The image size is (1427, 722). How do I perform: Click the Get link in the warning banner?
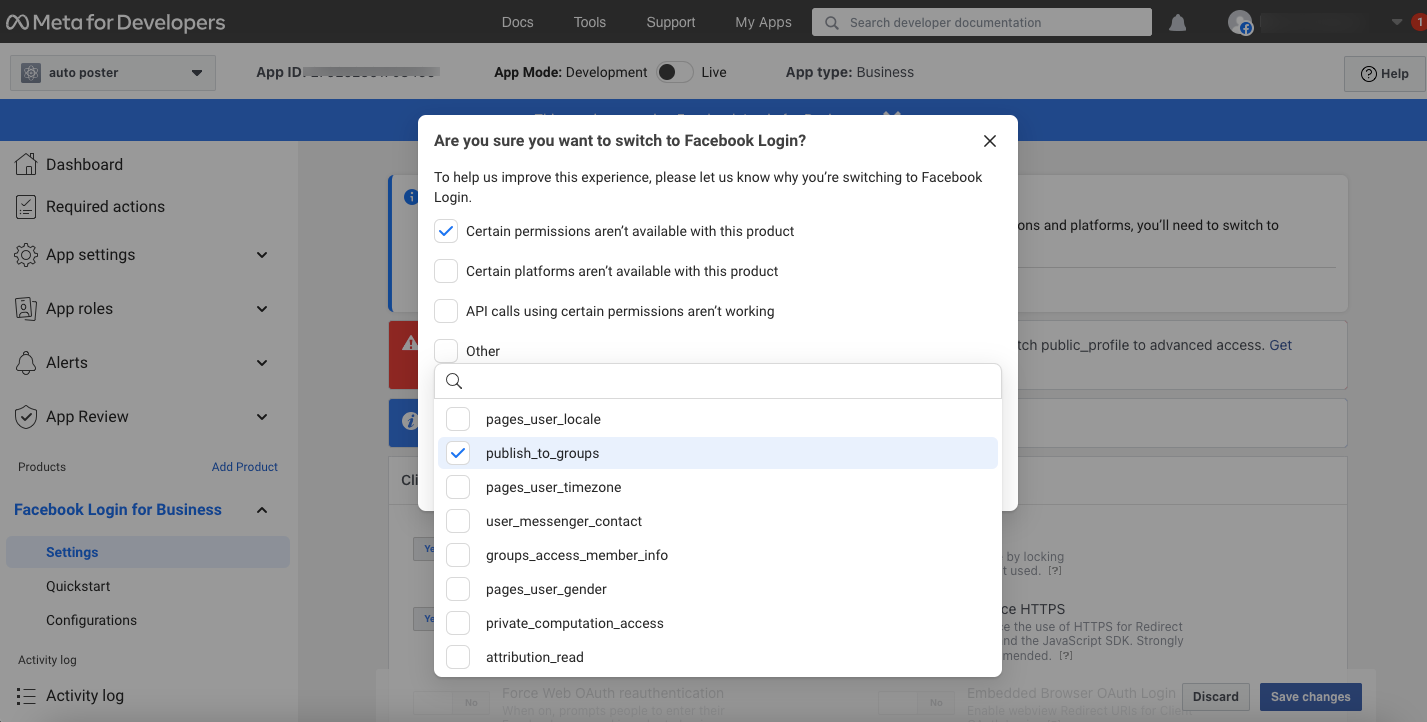click(1281, 345)
